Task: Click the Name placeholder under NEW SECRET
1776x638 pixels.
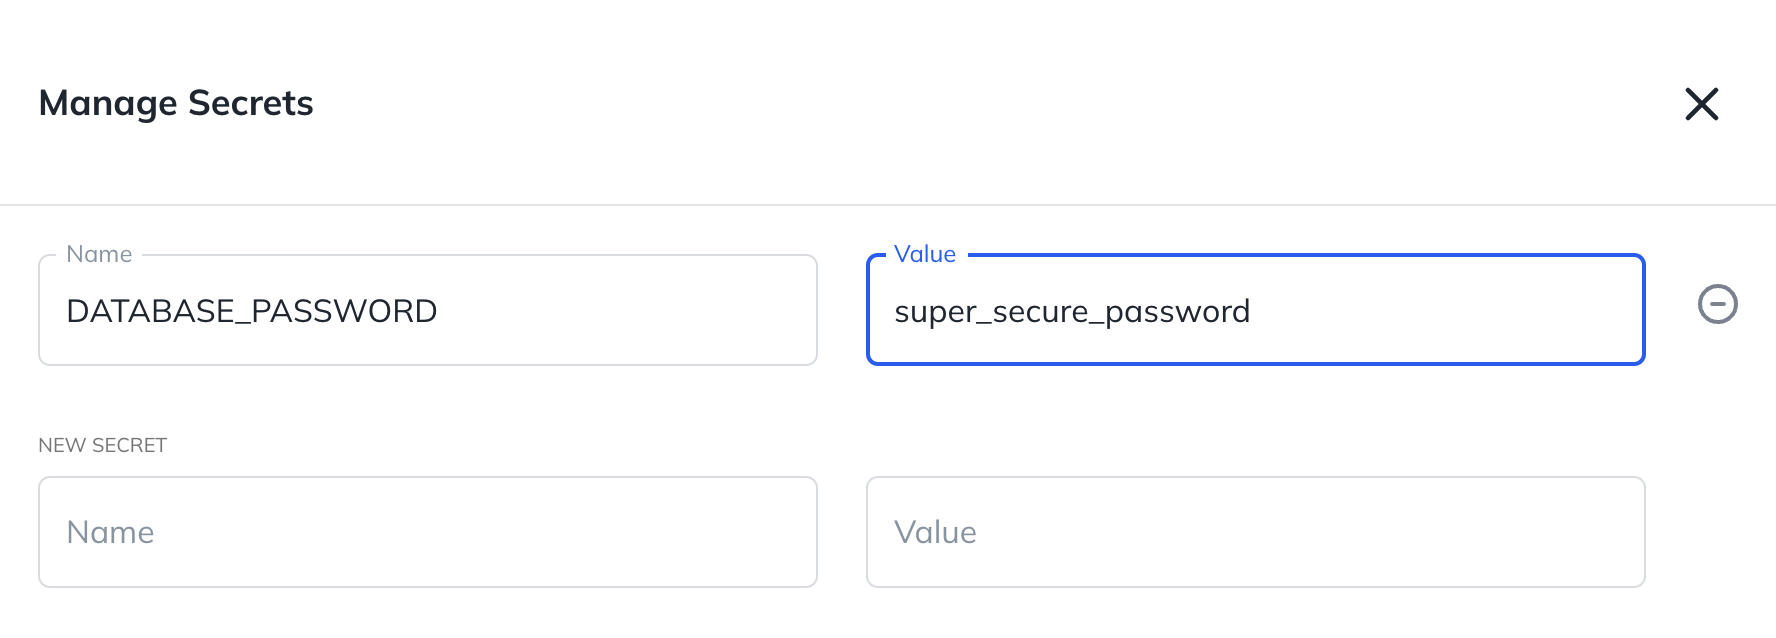Action: pyautogui.click(x=110, y=532)
